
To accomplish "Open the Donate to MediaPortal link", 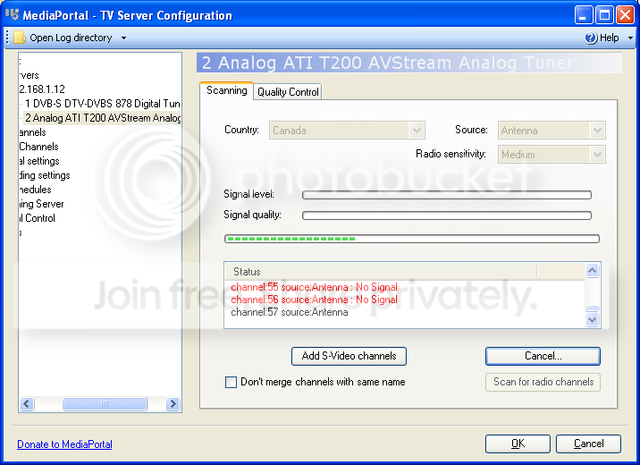I will 64,444.
